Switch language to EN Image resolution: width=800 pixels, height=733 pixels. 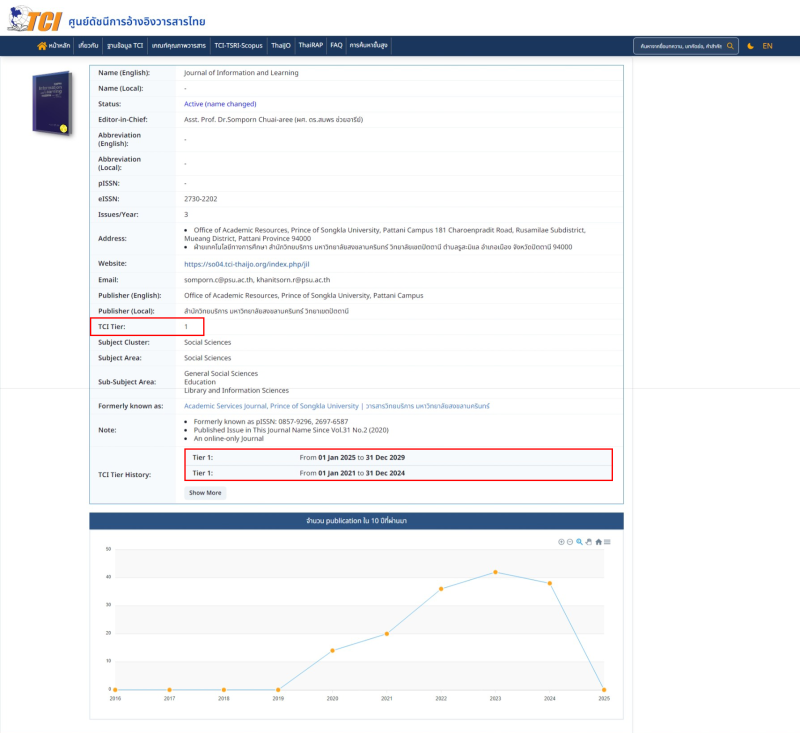click(767, 46)
